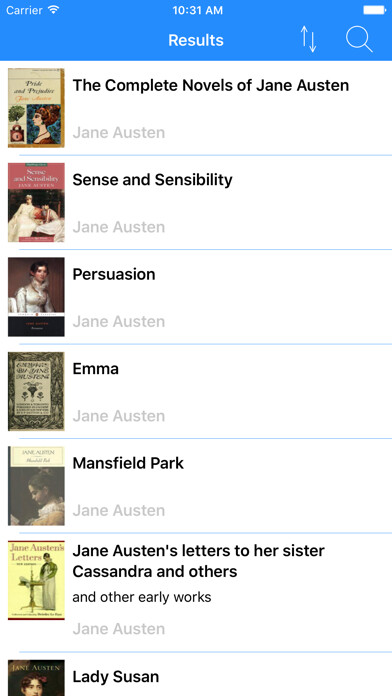Open Jane Austen's letters to her sister Cassandra
The image size is (392, 696).
pyautogui.click(x=198, y=561)
